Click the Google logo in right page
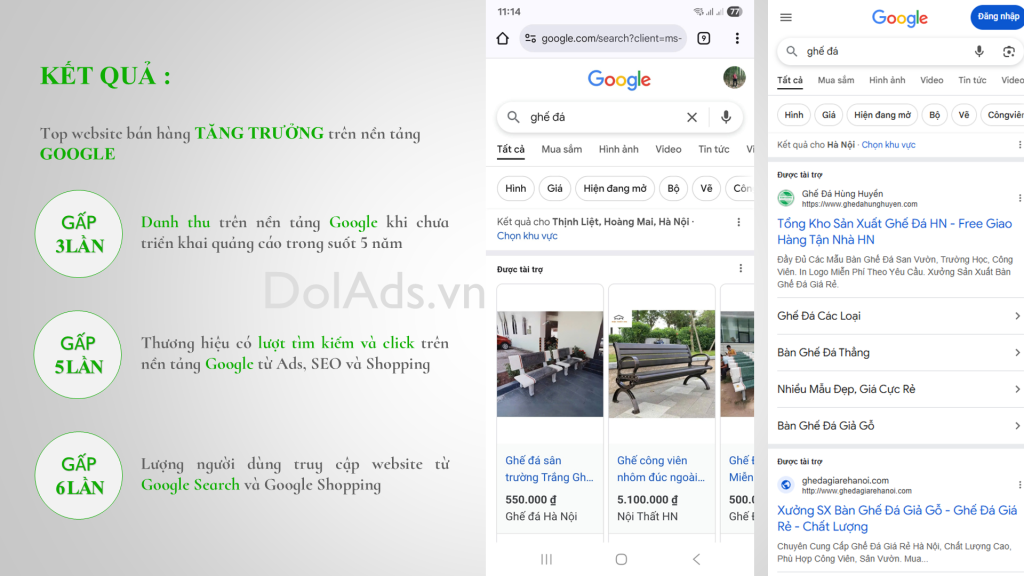 (x=899, y=18)
